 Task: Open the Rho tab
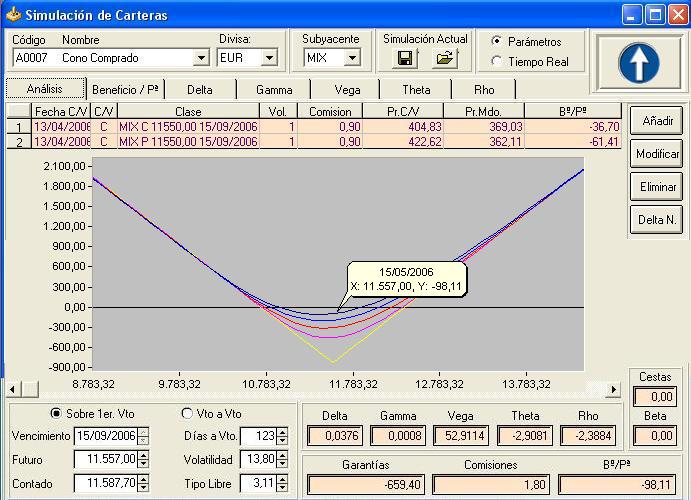tap(484, 89)
